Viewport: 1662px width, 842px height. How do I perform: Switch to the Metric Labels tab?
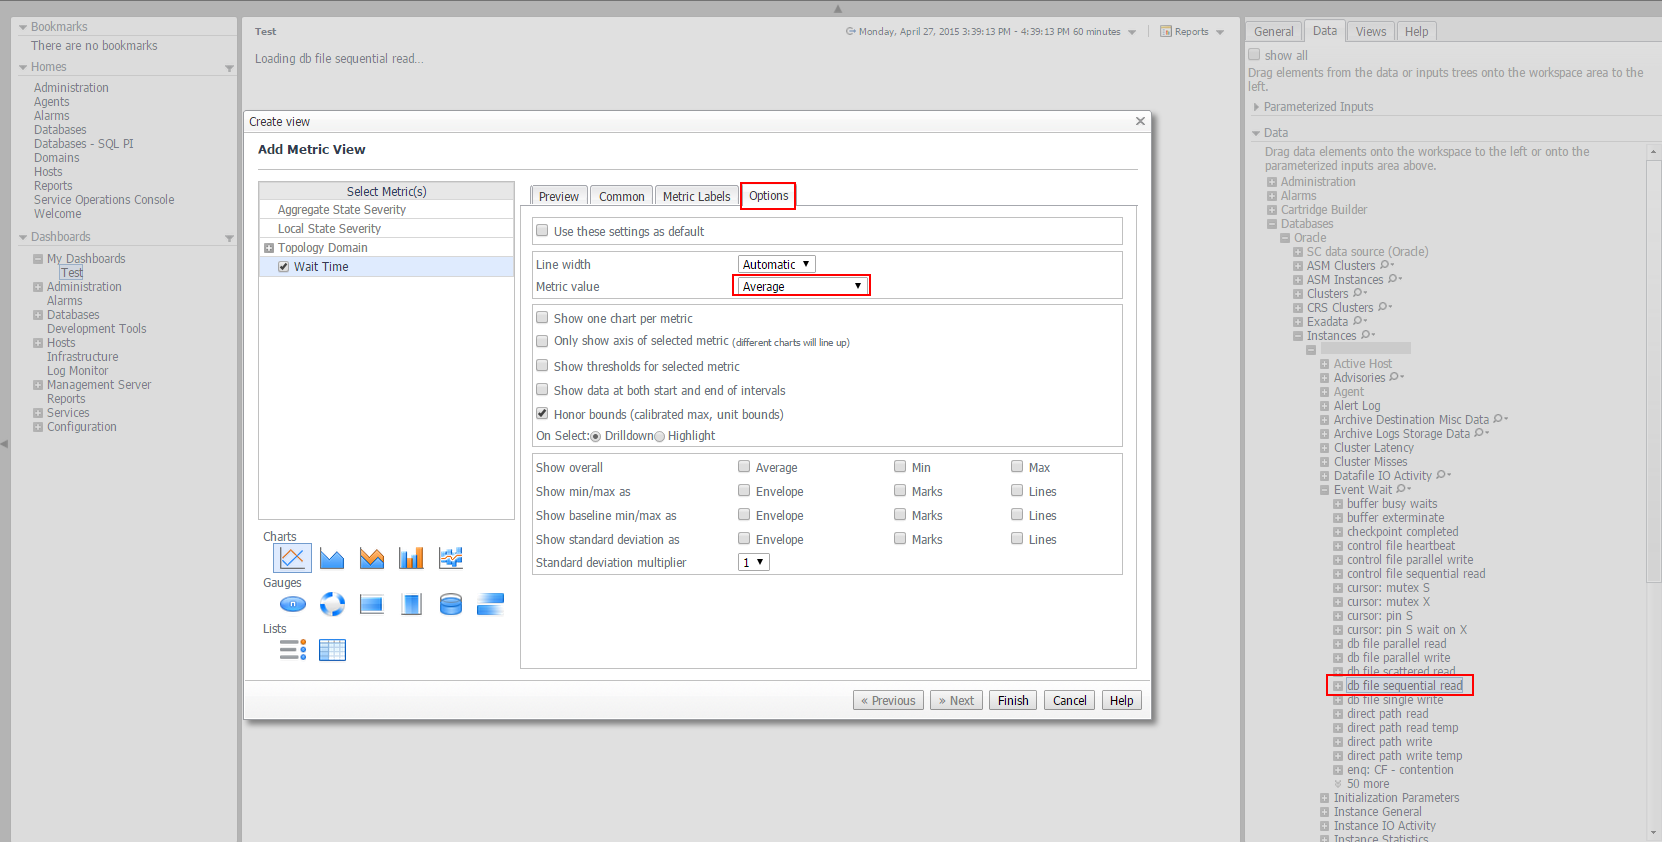click(x=696, y=197)
